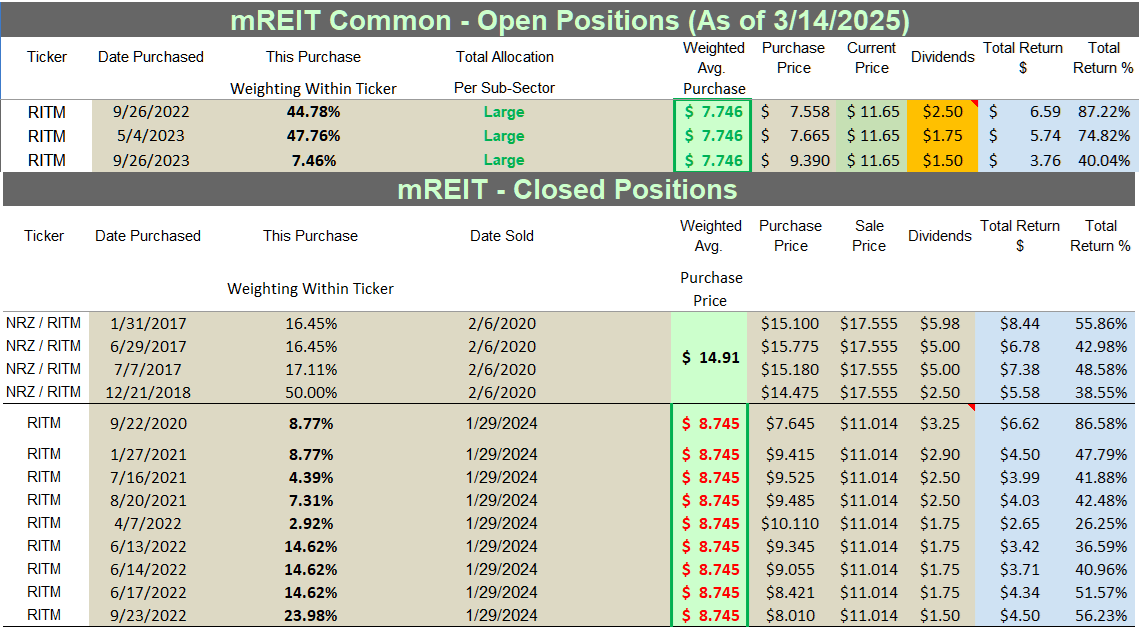Screen dimensions: 1139x629
Task: Click the mREIT Common Open Positions title banner
Action: tap(570, 20)
